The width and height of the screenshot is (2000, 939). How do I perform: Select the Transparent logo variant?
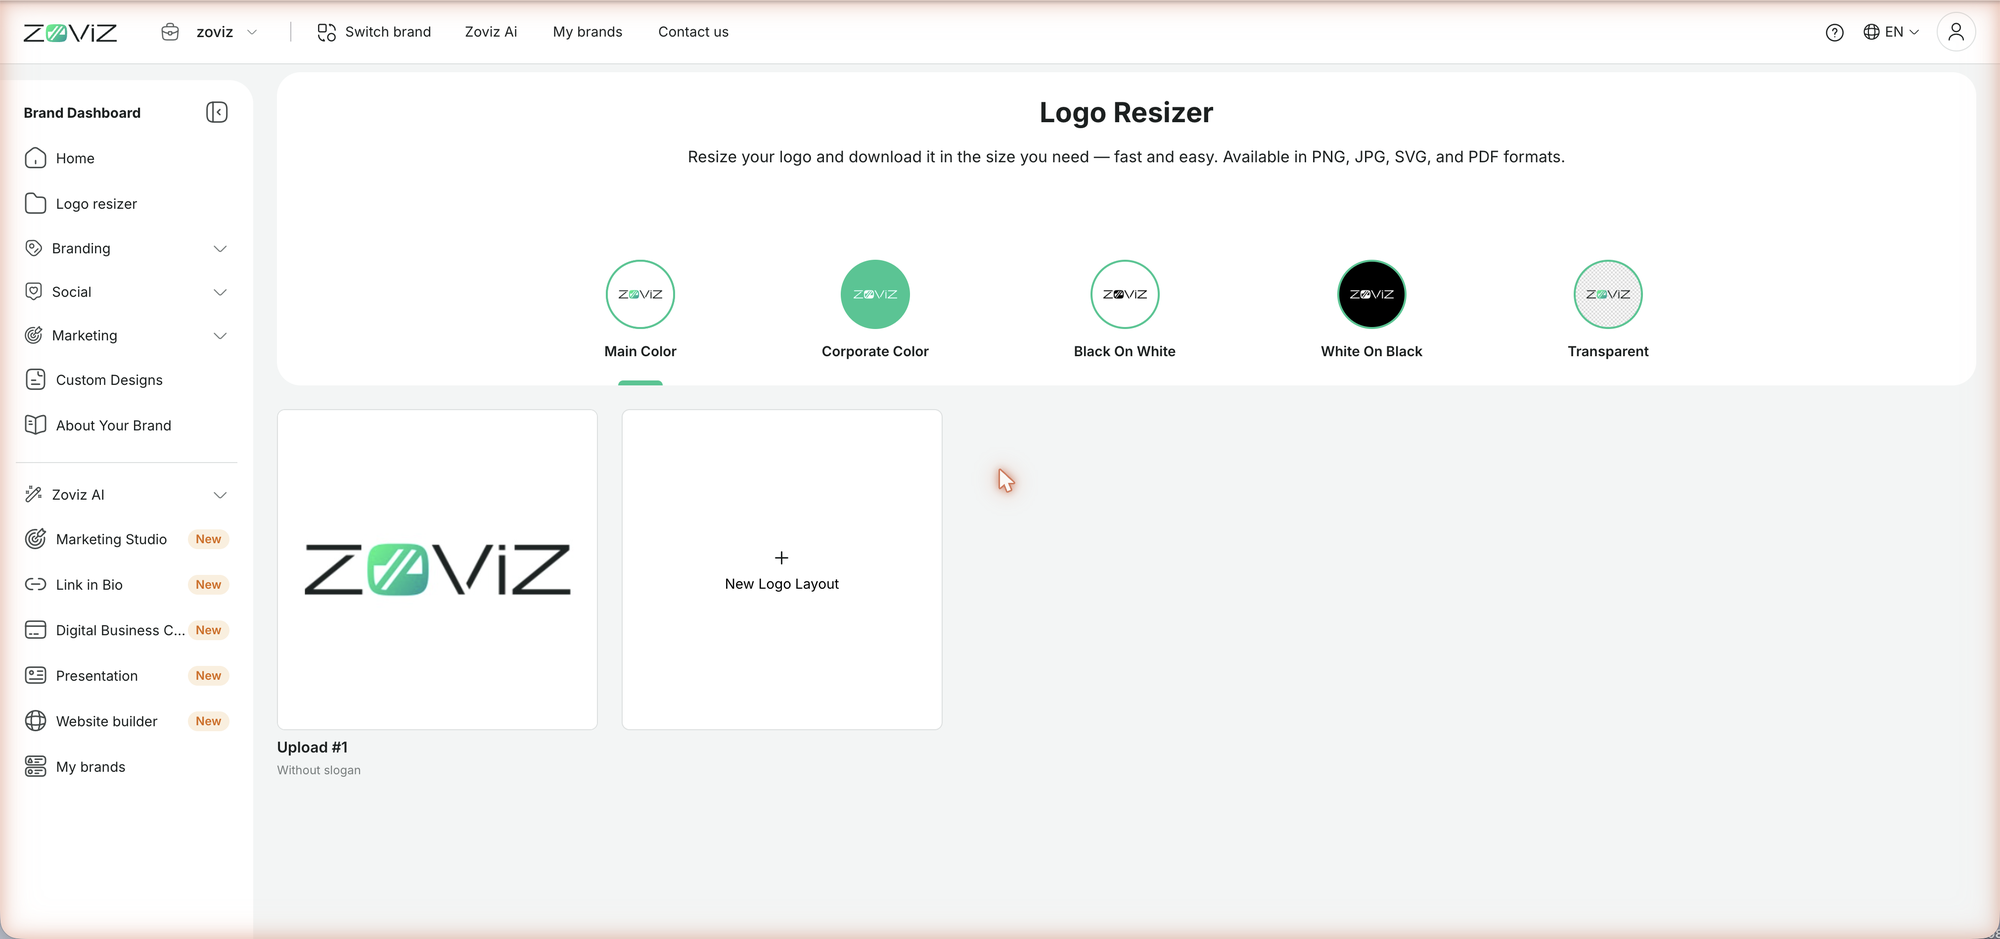pyautogui.click(x=1608, y=309)
